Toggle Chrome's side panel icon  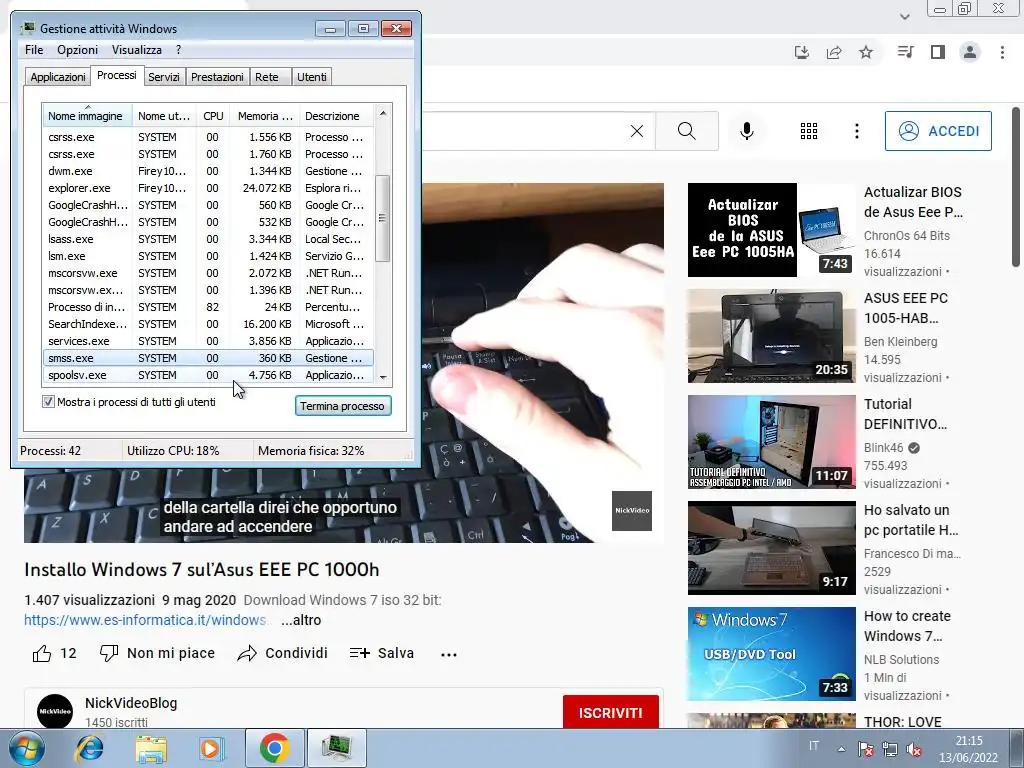coord(938,52)
